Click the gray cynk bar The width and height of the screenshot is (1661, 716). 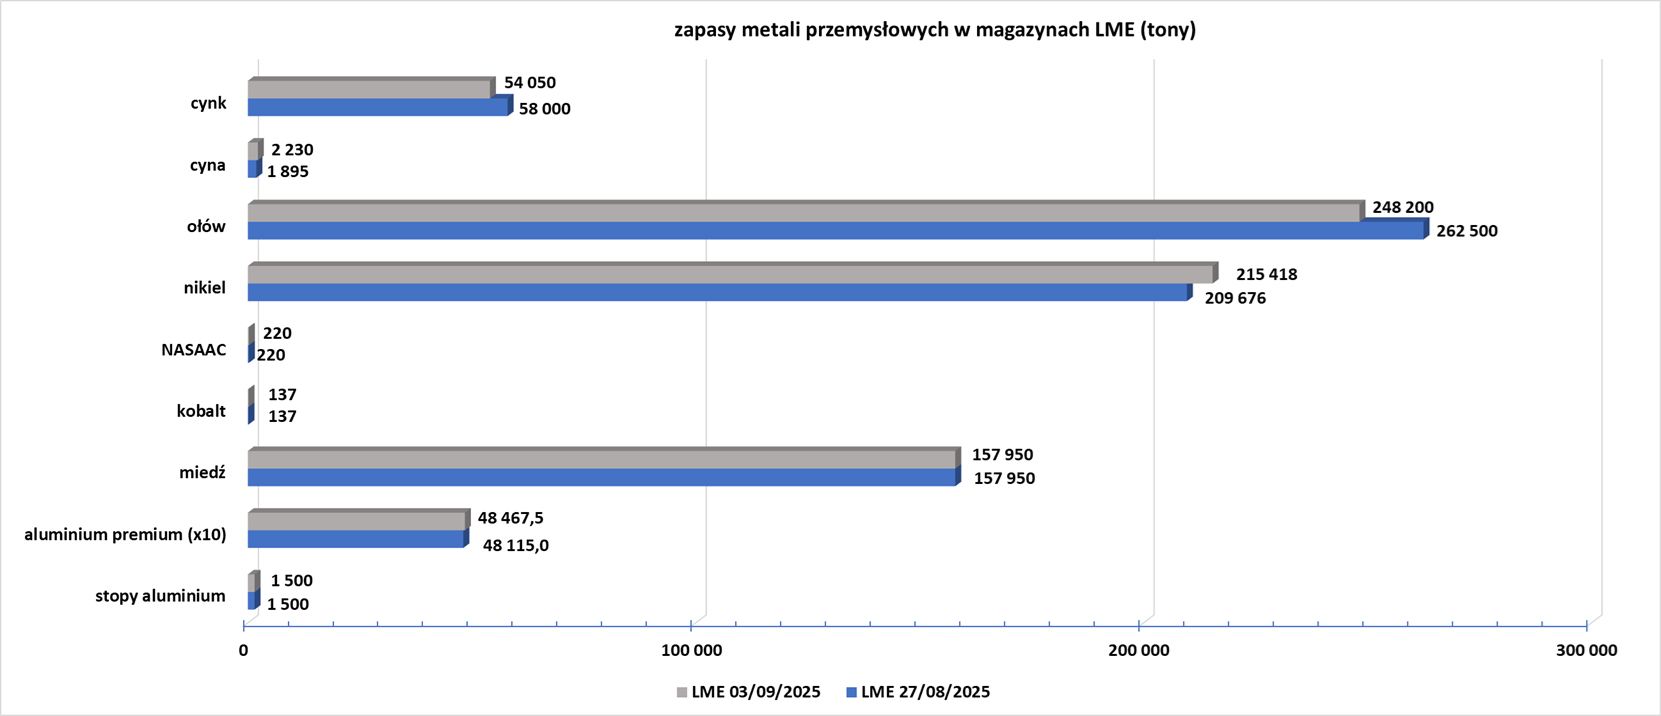click(x=370, y=90)
